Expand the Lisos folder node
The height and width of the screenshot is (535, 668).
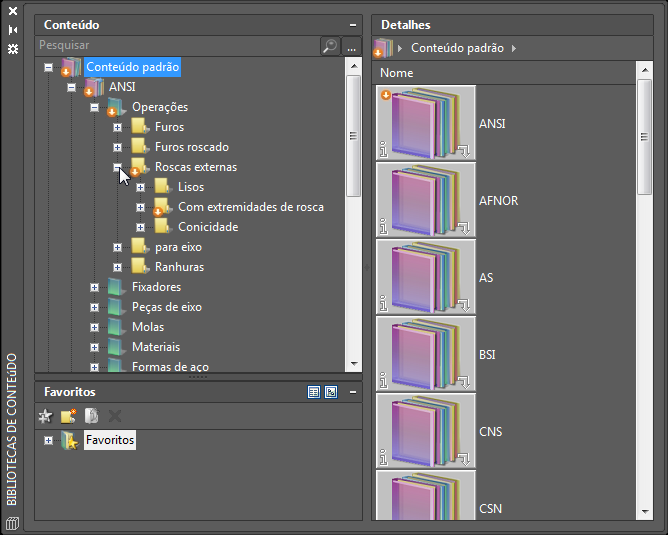pos(141,187)
